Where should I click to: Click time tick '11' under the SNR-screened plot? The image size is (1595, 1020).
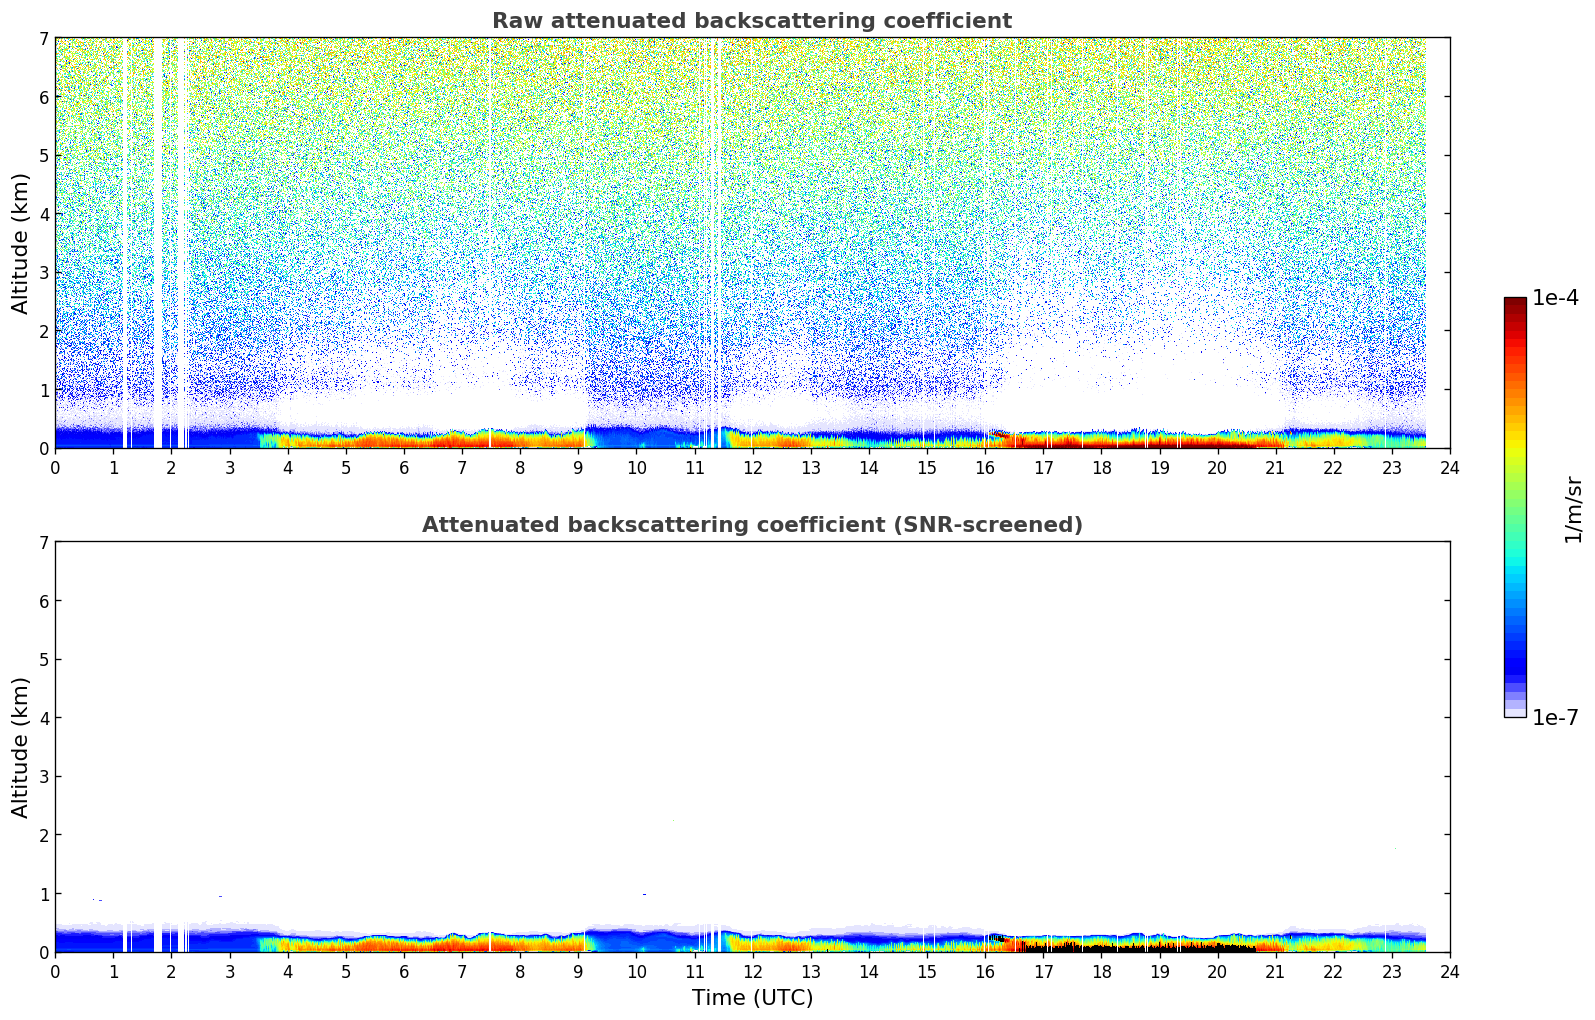(x=694, y=971)
